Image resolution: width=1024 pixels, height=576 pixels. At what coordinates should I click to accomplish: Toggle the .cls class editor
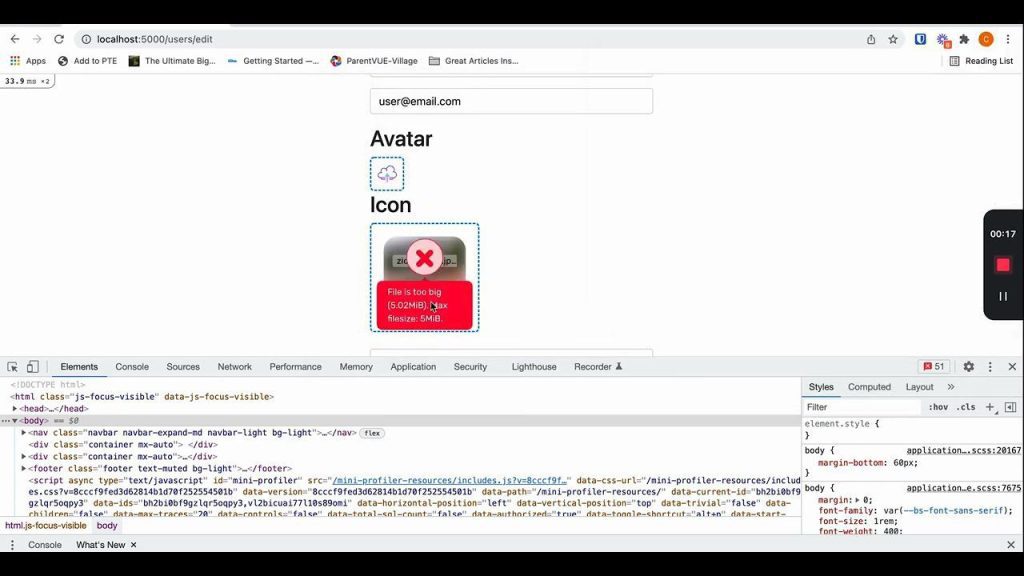point(966,407)
